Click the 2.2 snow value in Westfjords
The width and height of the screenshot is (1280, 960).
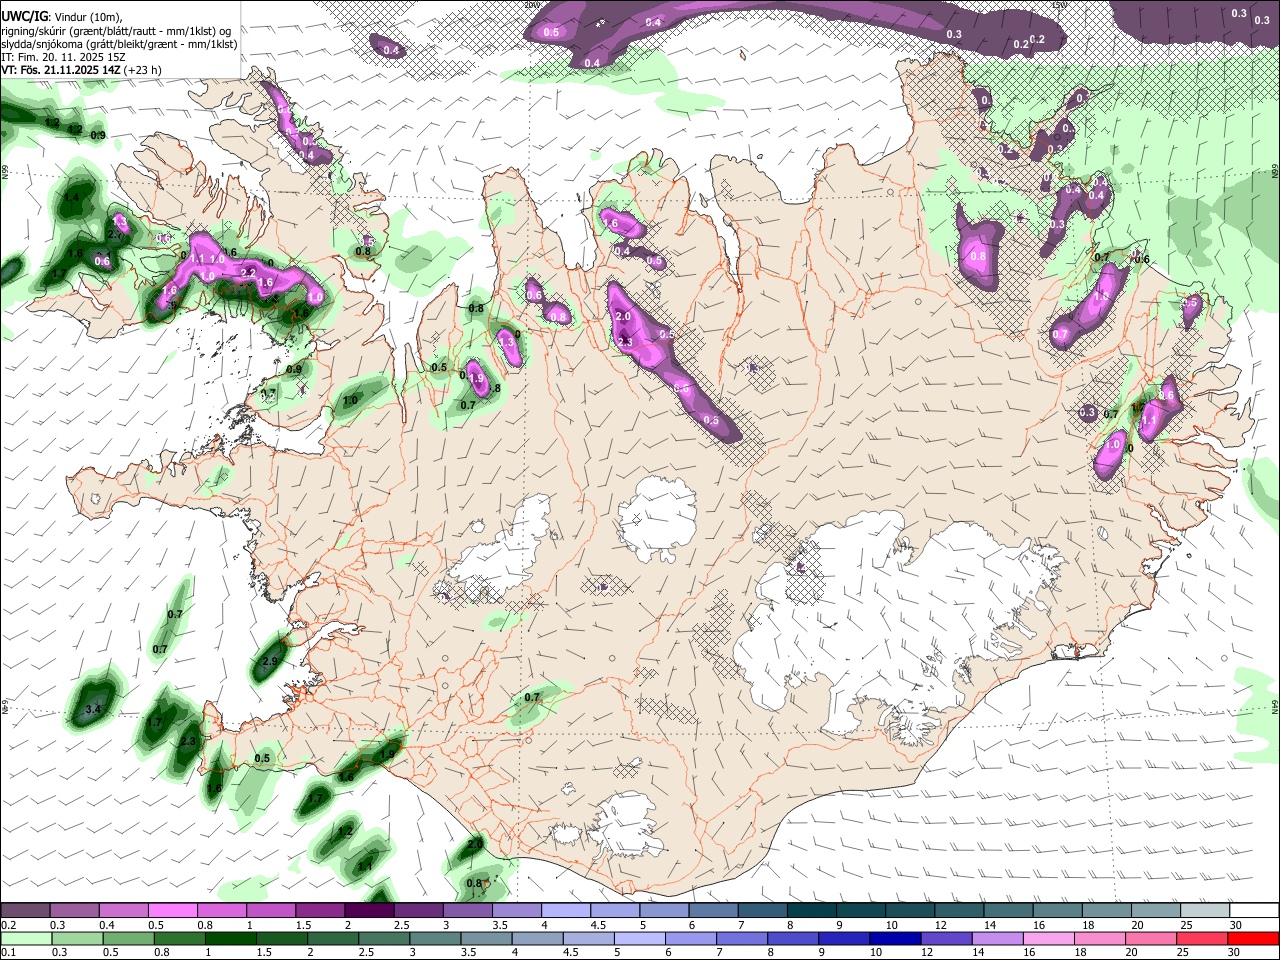point(249,272)
